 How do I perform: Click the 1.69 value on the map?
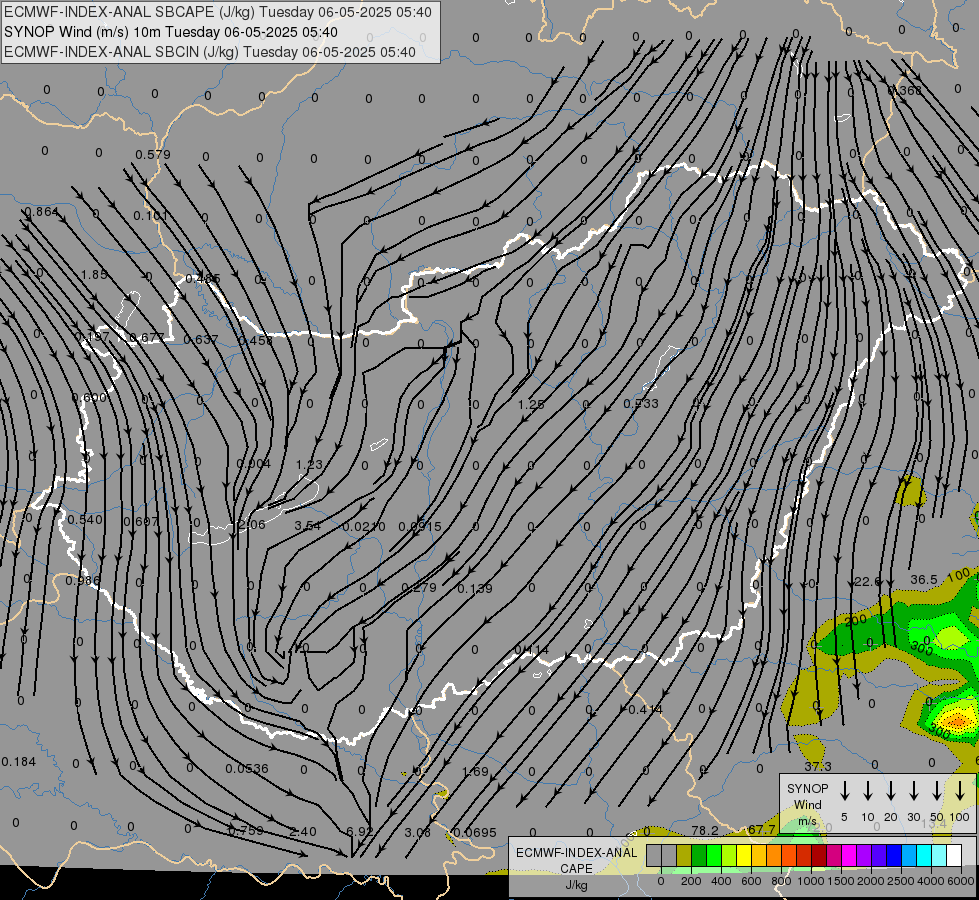[x=475, y=771]
